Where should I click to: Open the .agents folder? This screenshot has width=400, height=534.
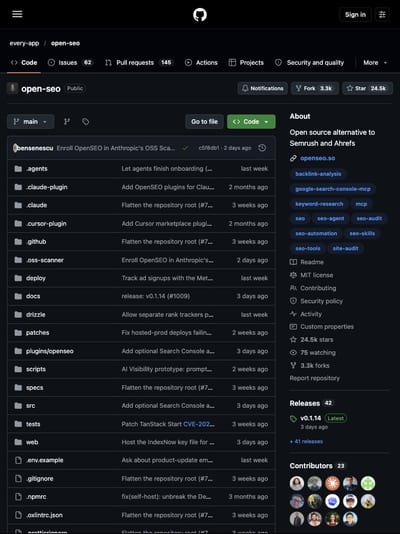(37, 169)
